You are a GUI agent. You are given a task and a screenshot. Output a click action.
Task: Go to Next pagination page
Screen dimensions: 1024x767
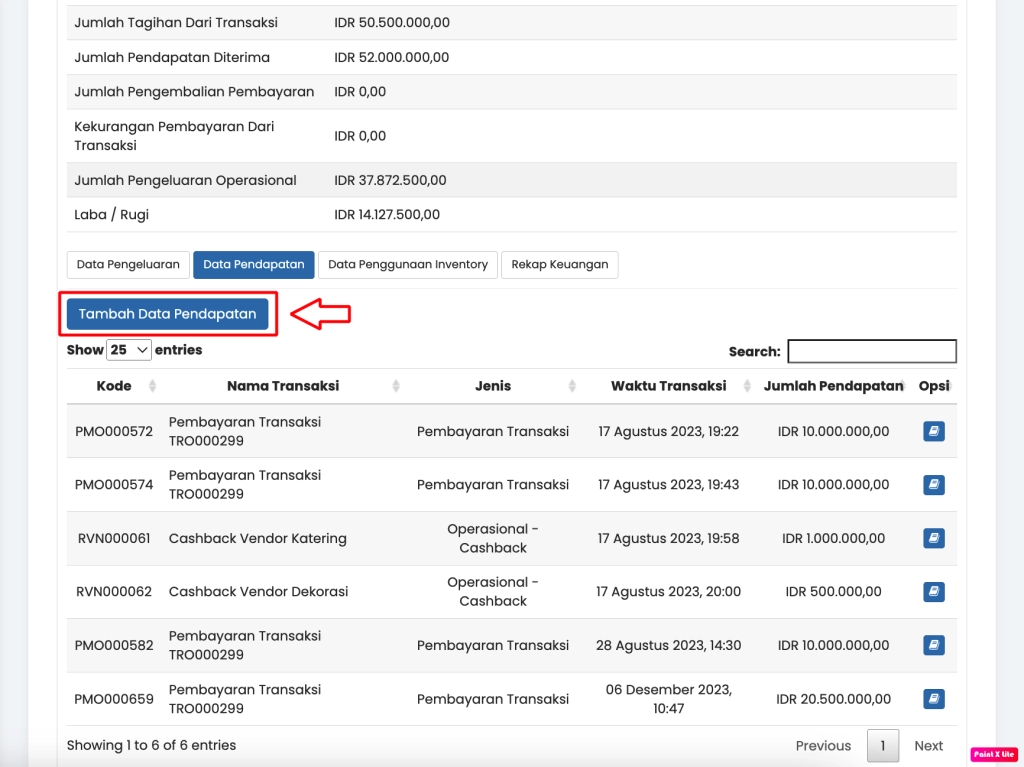[928, 746]
